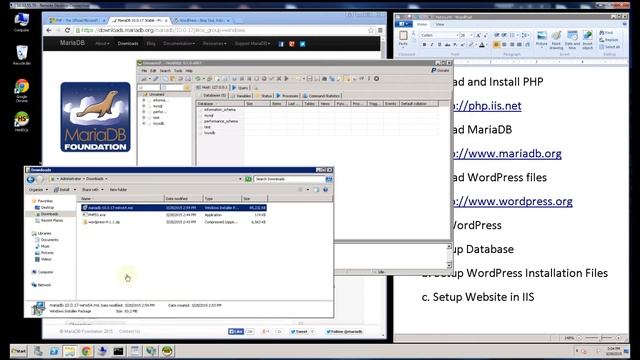Switch to HeidiSQL Processes tab
The image size is (640, 360).
[x=287, y=96]
